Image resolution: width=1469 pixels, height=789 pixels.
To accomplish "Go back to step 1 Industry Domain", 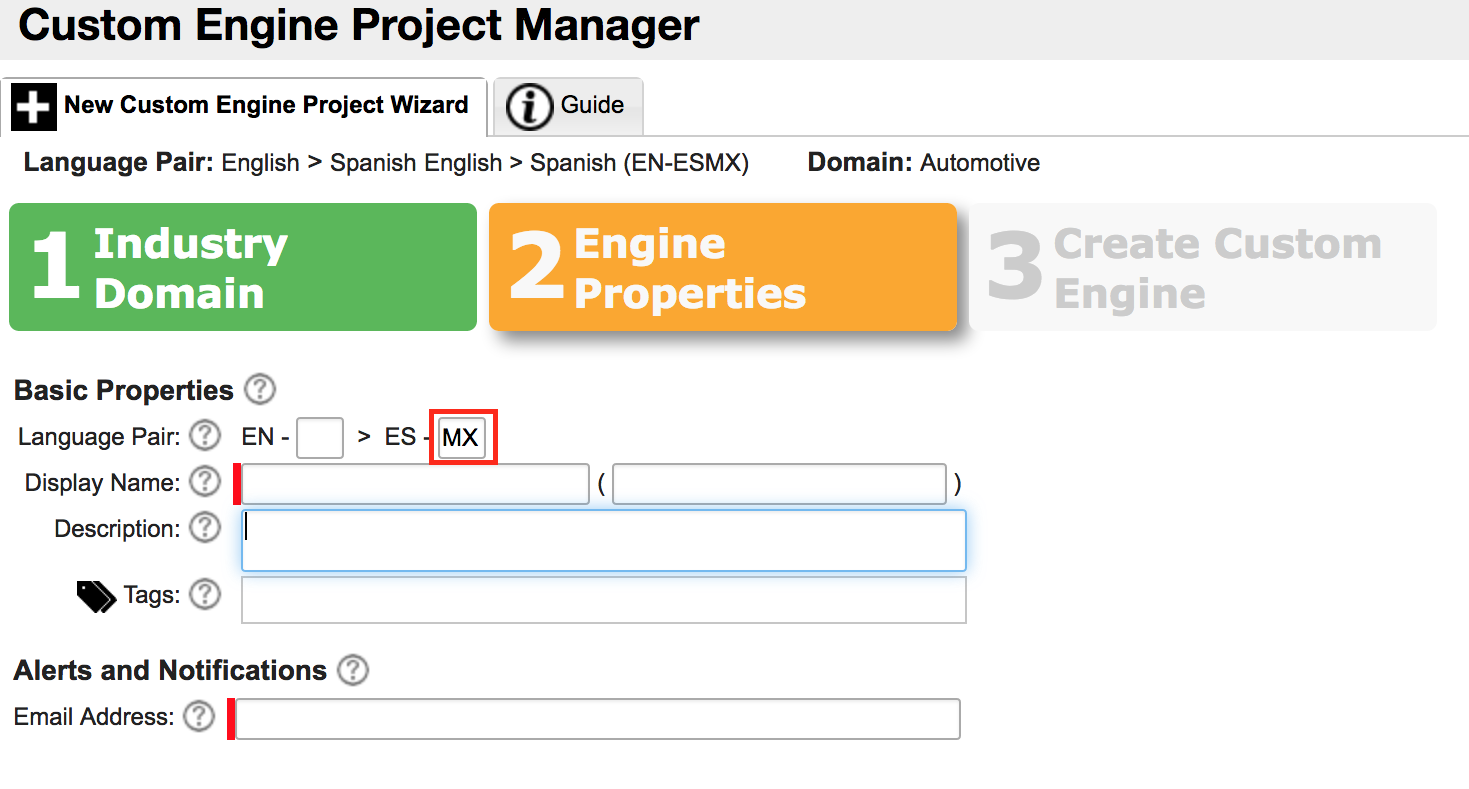I will coord(242,267).
